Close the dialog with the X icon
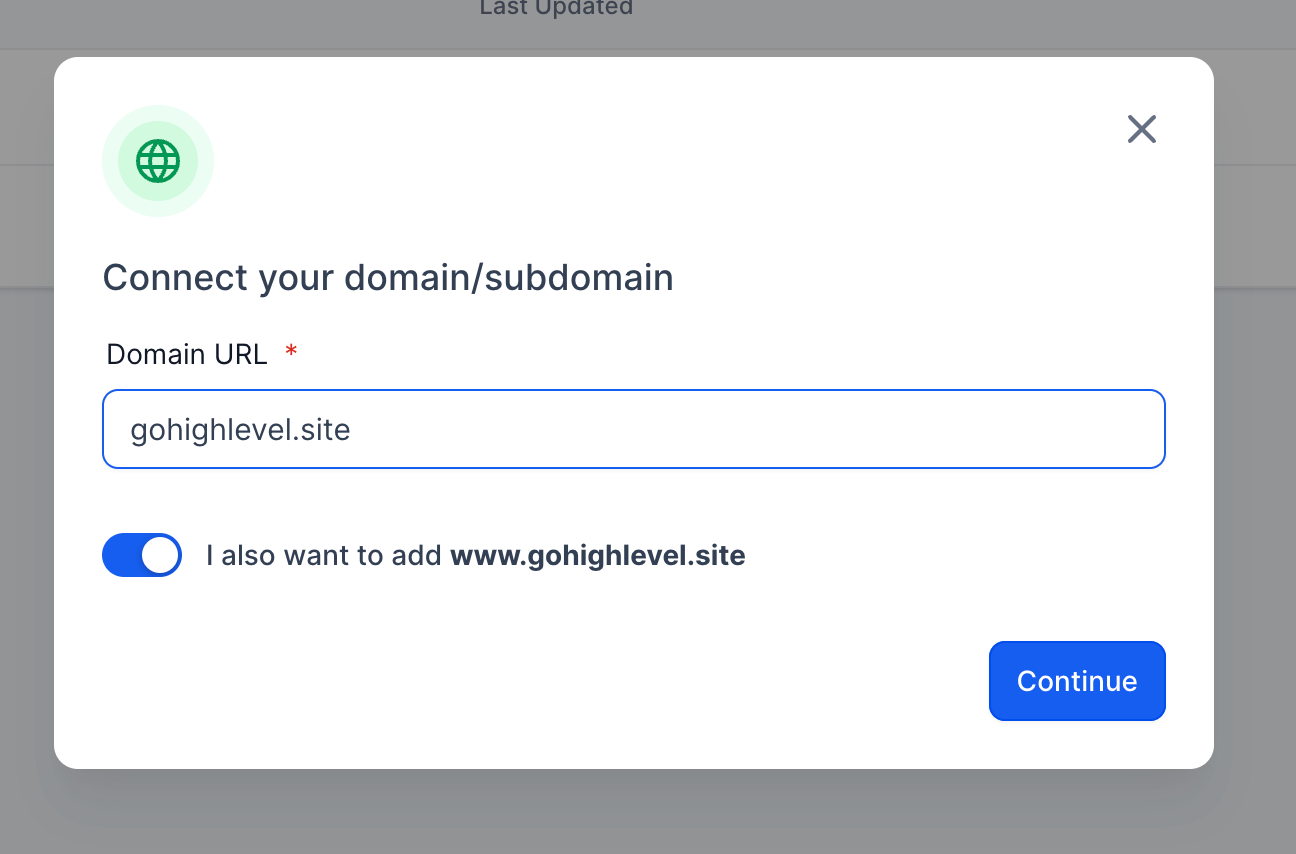Image resolution: width=1296 pixels, height=854 pixels. coord(1141,129)
